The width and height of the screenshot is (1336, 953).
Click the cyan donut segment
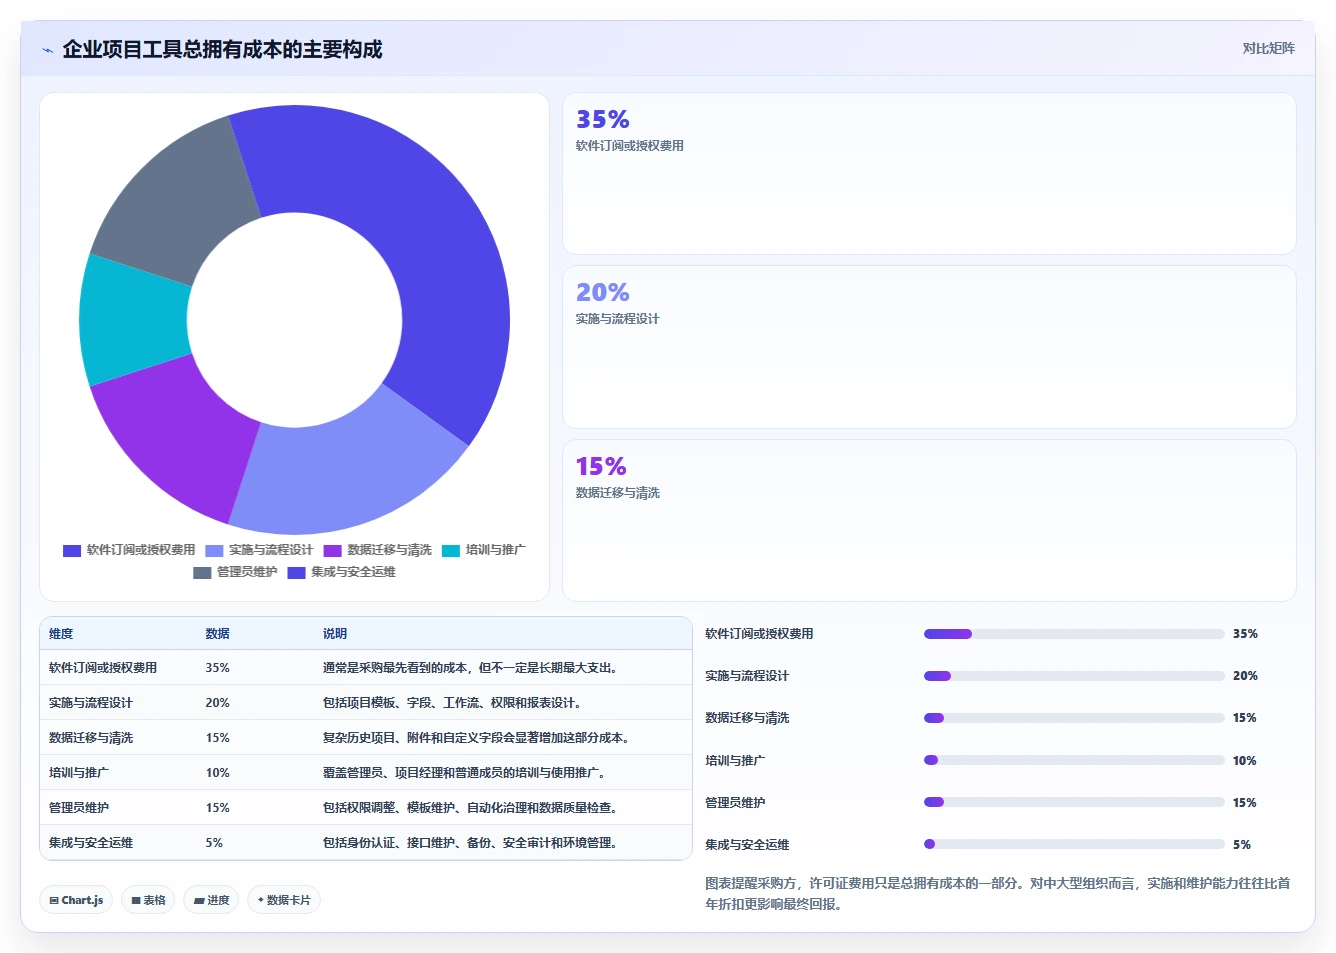click(x=132, y=320)
